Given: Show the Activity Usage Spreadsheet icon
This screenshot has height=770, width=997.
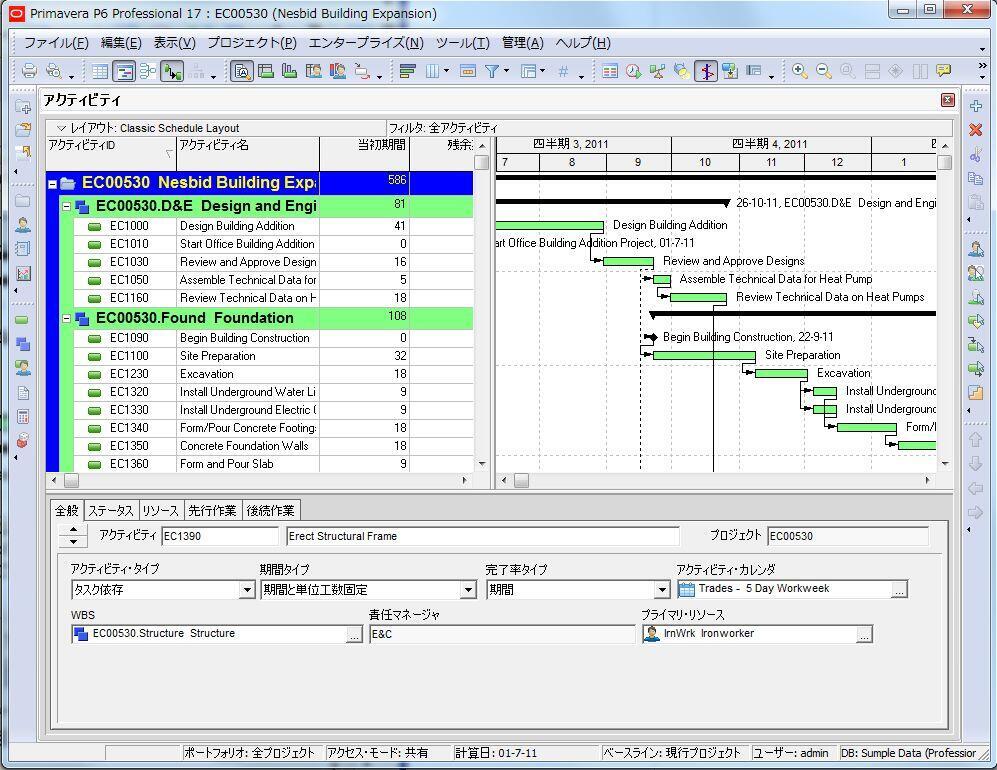Looking at the screenshot, I should (x=266, y=71).
